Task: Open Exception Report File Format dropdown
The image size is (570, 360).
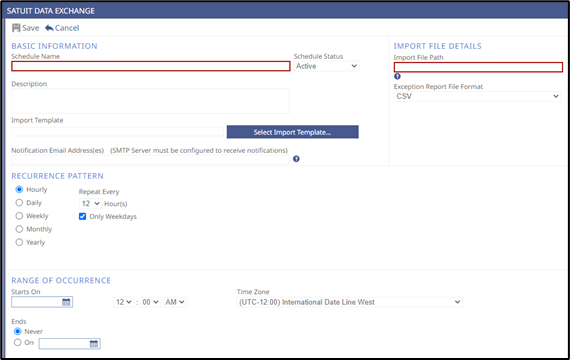Action: pos(478,96)
